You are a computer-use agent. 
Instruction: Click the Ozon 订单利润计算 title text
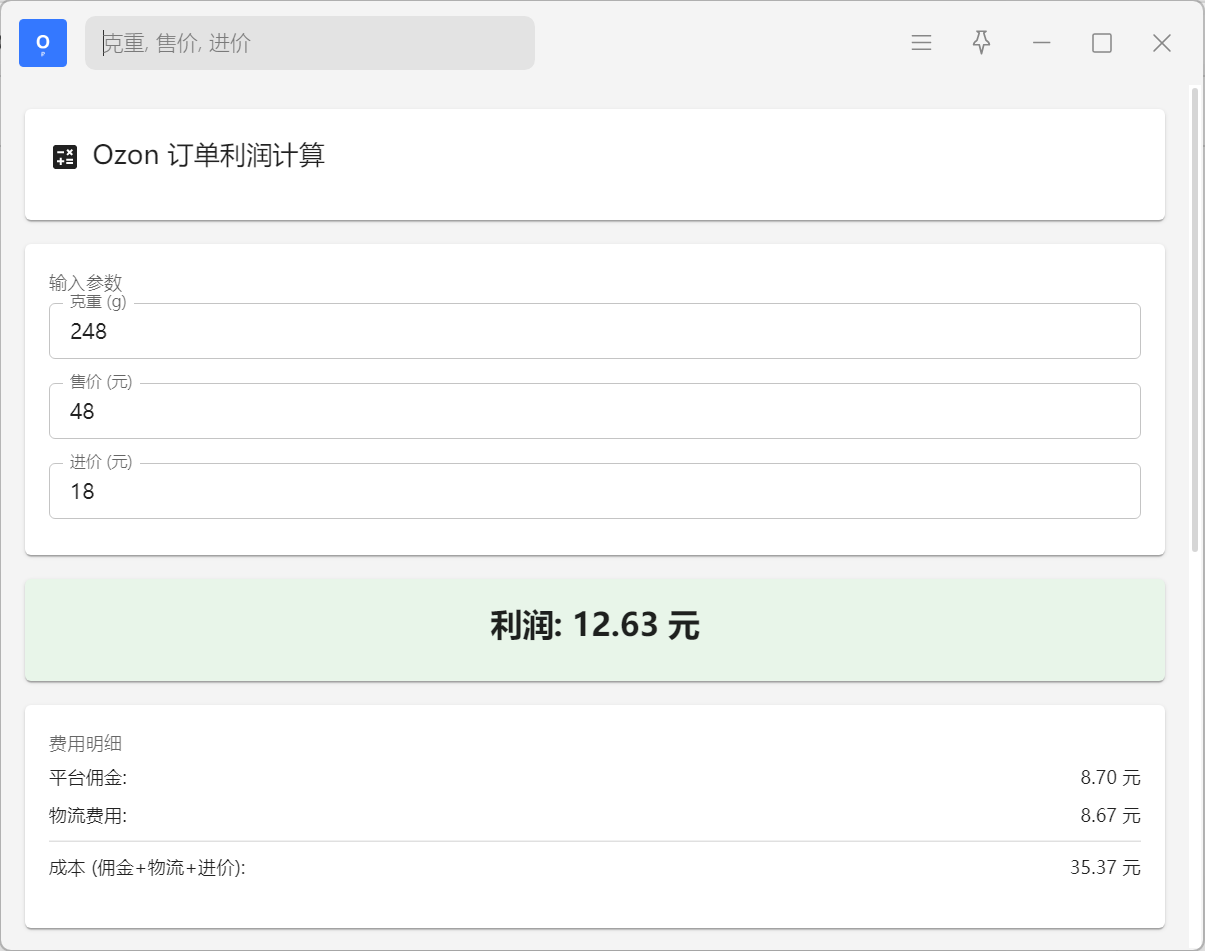click(x=209, y=156)
